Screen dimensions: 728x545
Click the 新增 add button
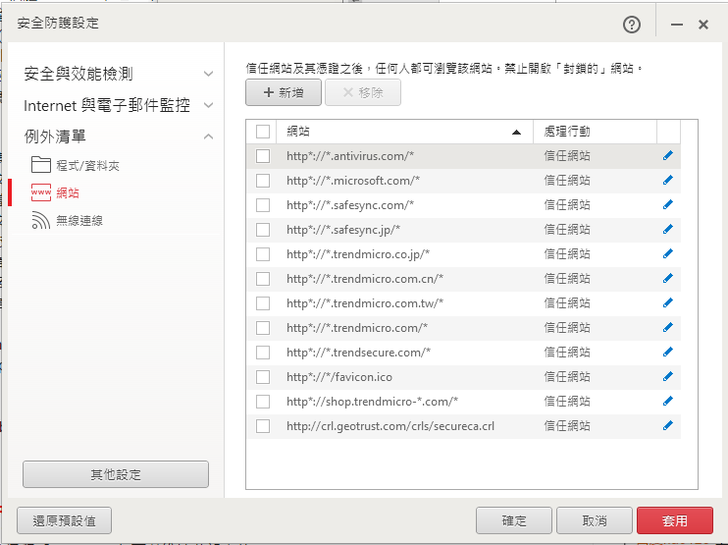point(283,92)
